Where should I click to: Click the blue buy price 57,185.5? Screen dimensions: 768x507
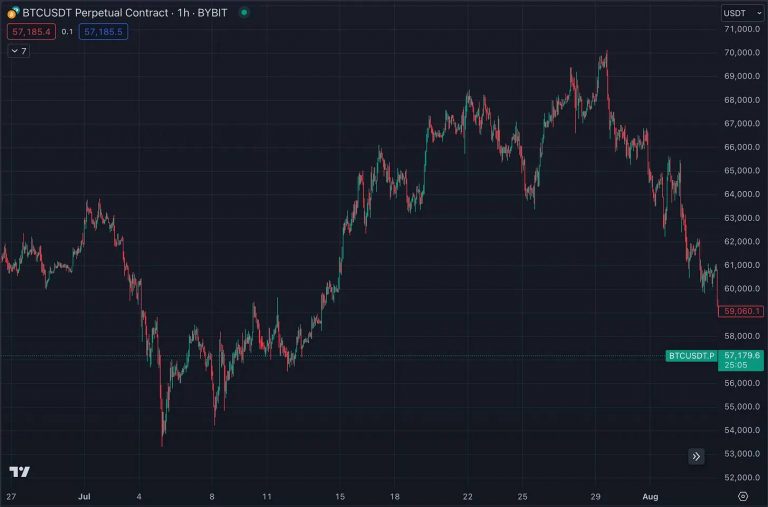pos(103,32)
